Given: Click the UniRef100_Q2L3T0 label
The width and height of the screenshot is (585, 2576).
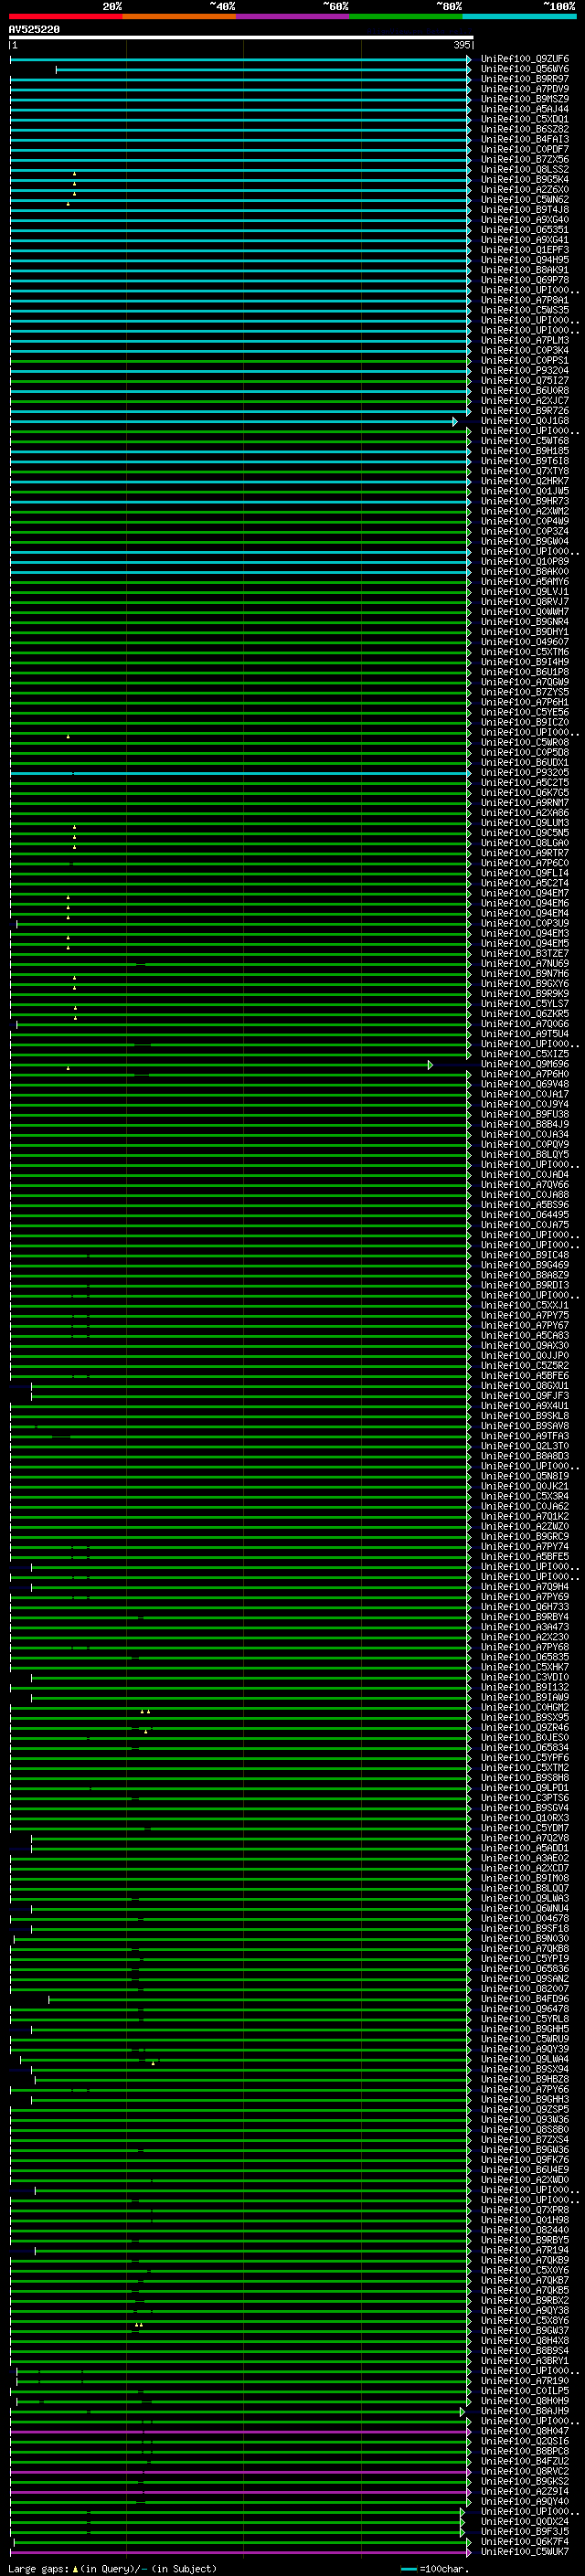Looking at the screenshot, I should (x=524, y=1446).
